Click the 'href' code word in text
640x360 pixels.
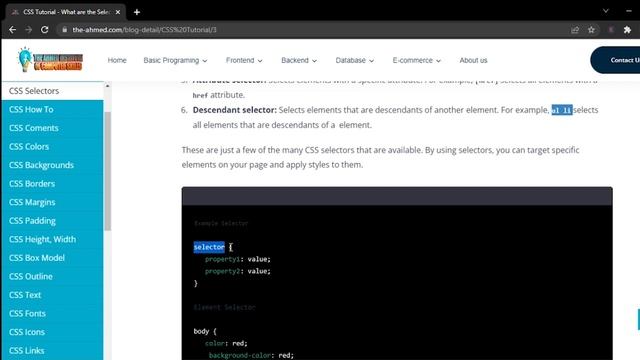click(x=200, y=96)
